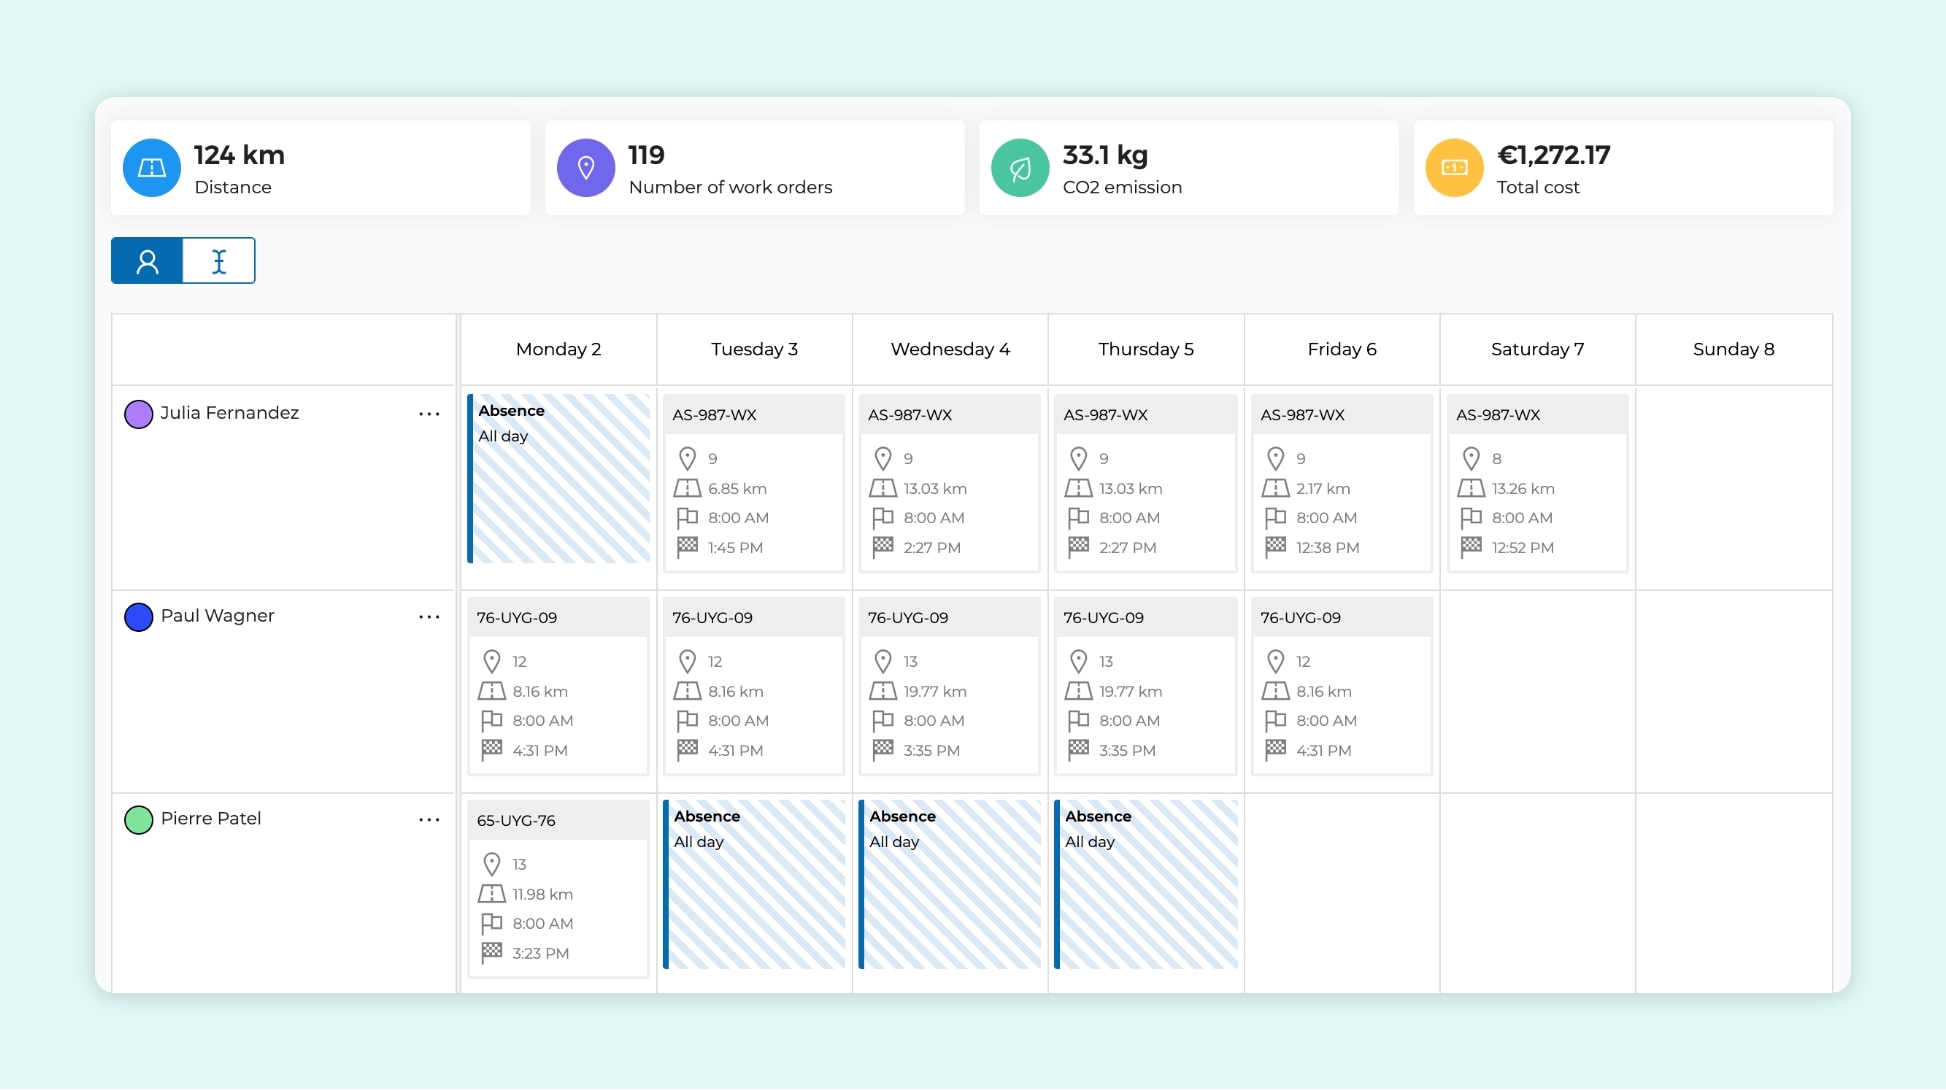The width and height of the screenshot is (1946, 1090).
Task: Open Pierre's Wednesday Absence all-day block
Action: coord(950,885)
